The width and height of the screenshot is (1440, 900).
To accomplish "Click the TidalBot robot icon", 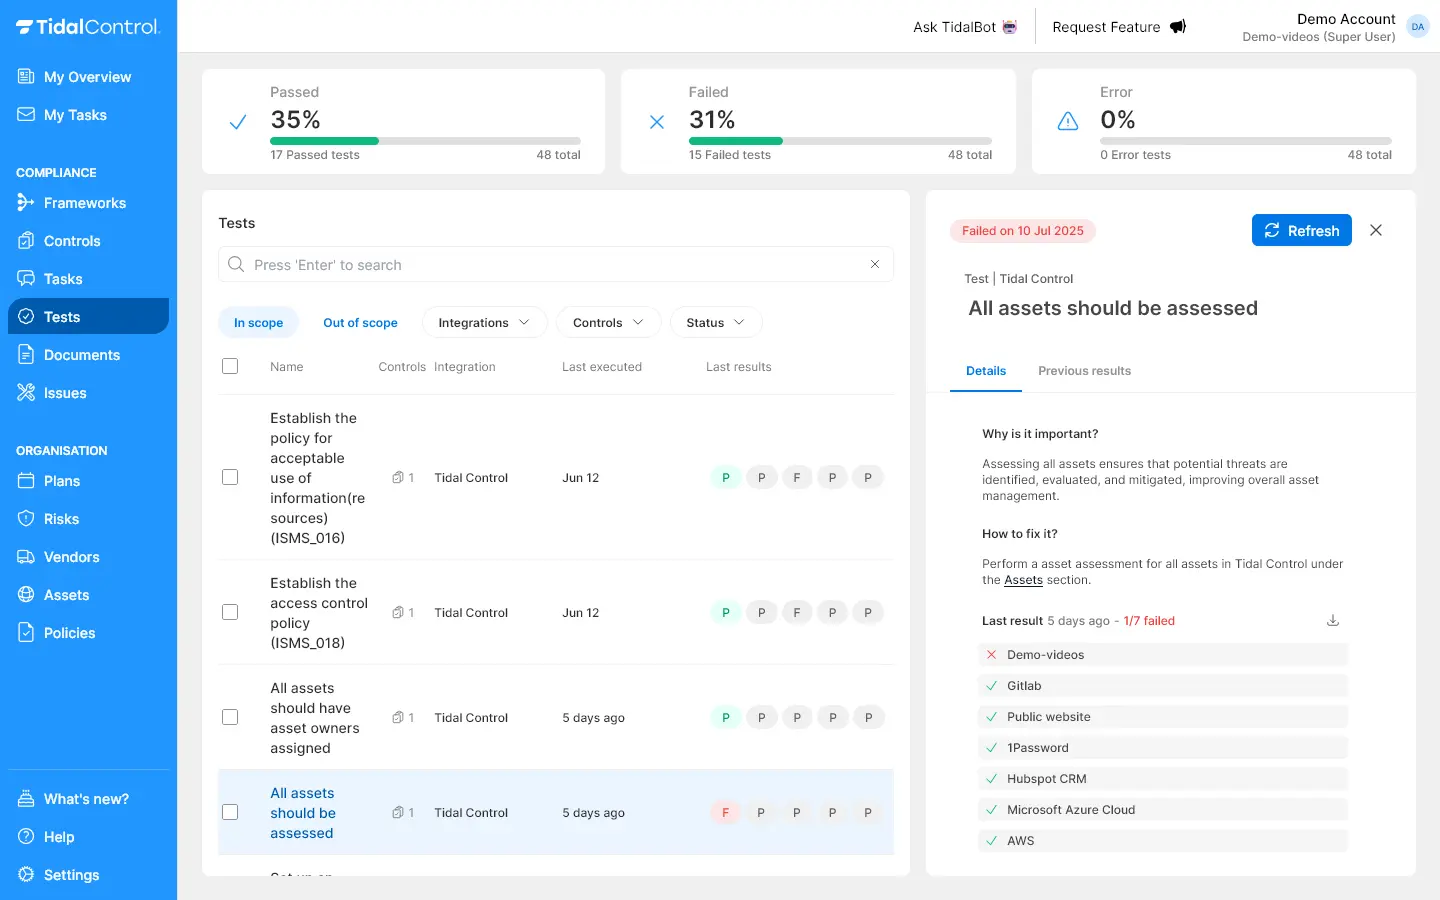I will click(1010, 27).
